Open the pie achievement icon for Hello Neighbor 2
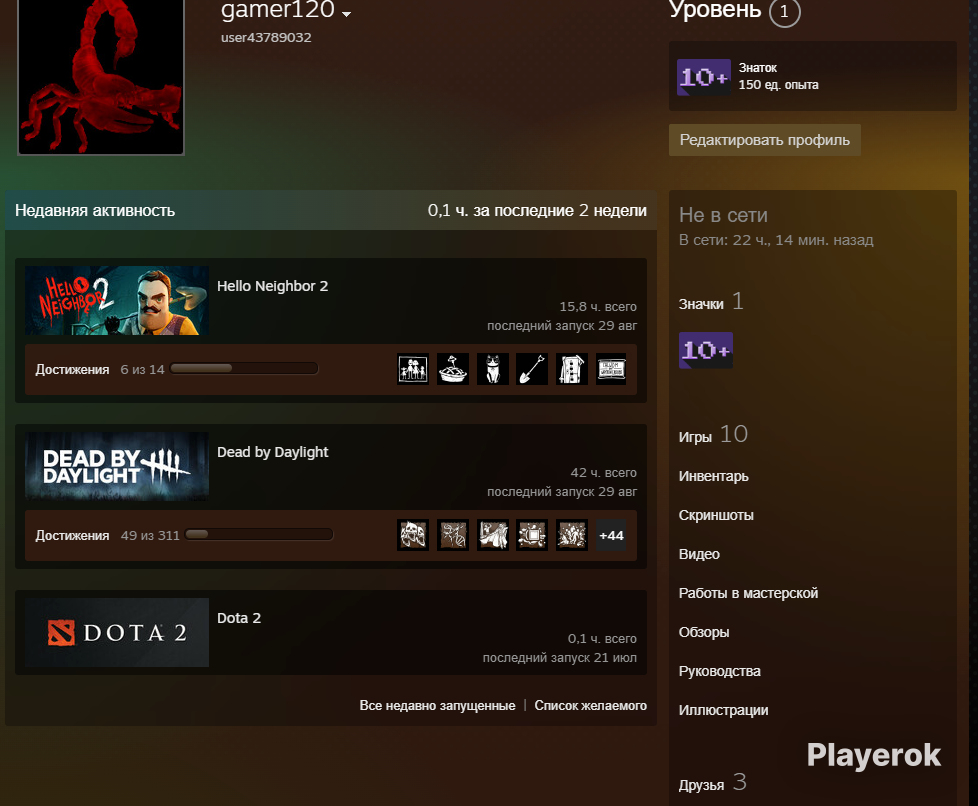The height and width of the screenshot is (806, 978). tap(453, 369)
